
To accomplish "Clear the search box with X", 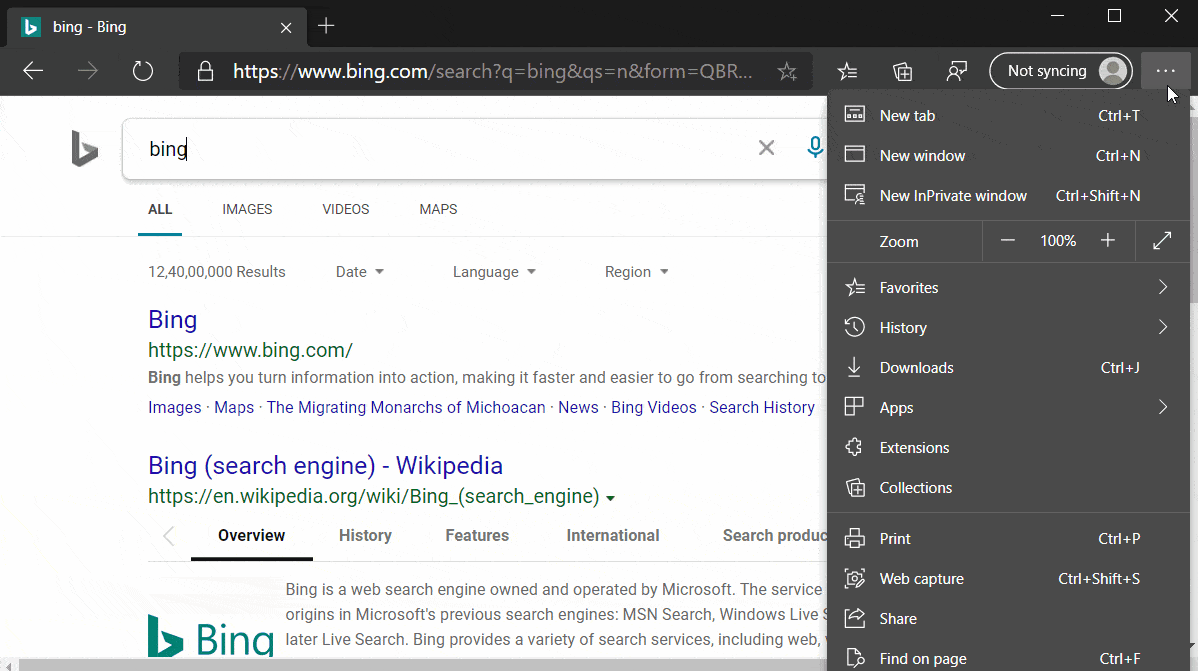I will click(766, 147).
